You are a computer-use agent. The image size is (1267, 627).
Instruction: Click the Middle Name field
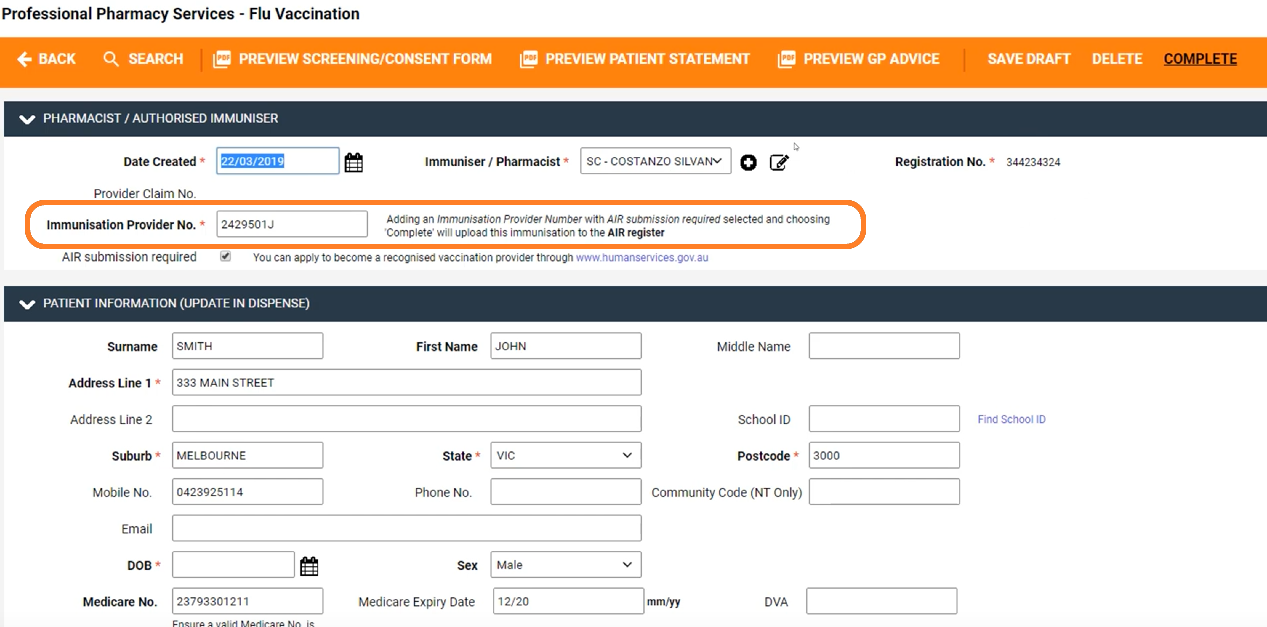pyautogui.click(x=884, y=346)
